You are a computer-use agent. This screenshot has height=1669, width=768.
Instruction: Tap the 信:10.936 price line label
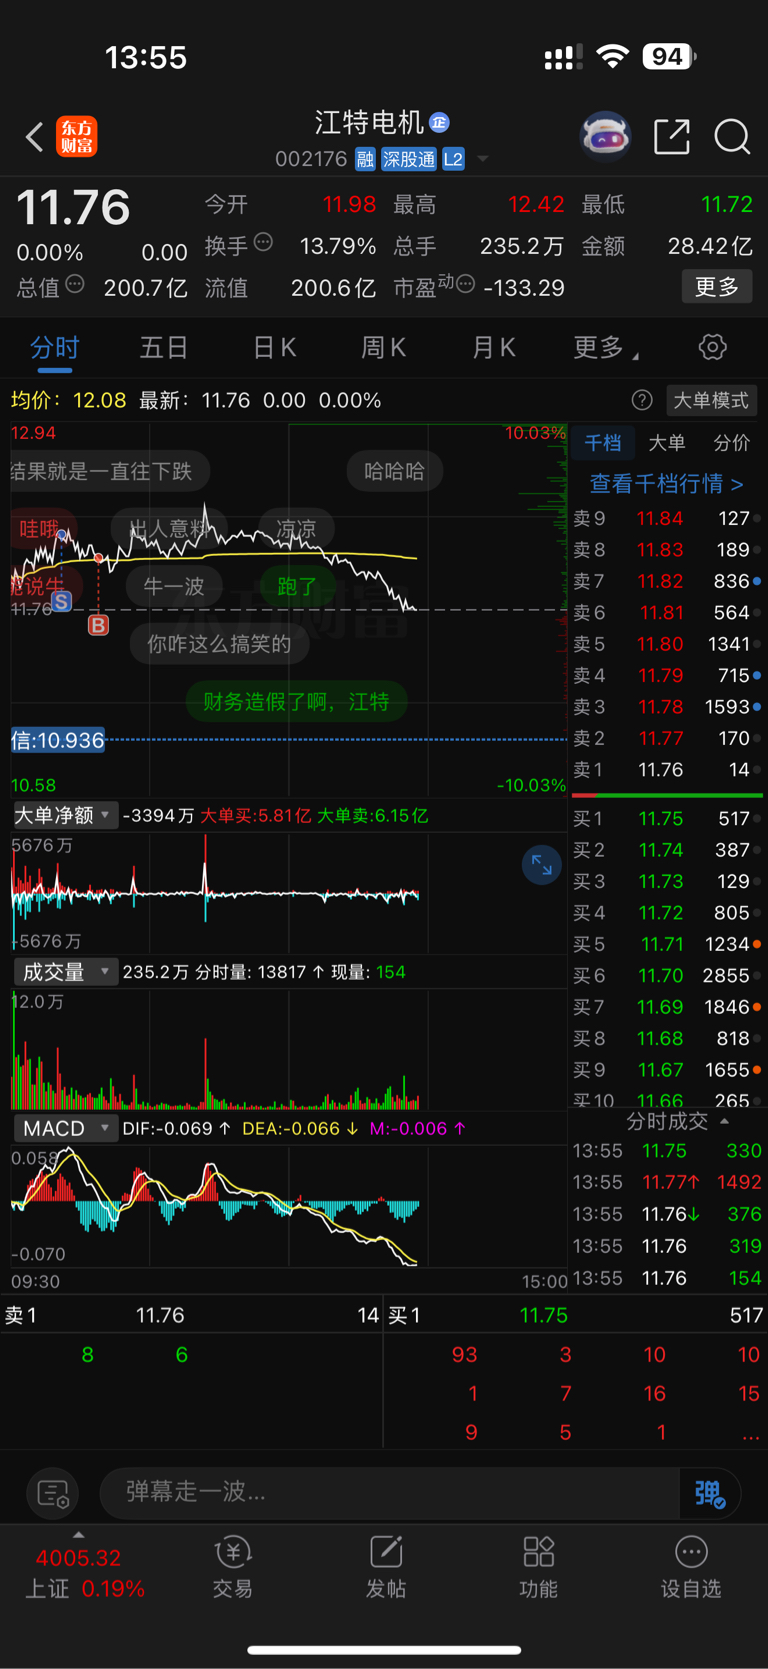pos(58,740)
